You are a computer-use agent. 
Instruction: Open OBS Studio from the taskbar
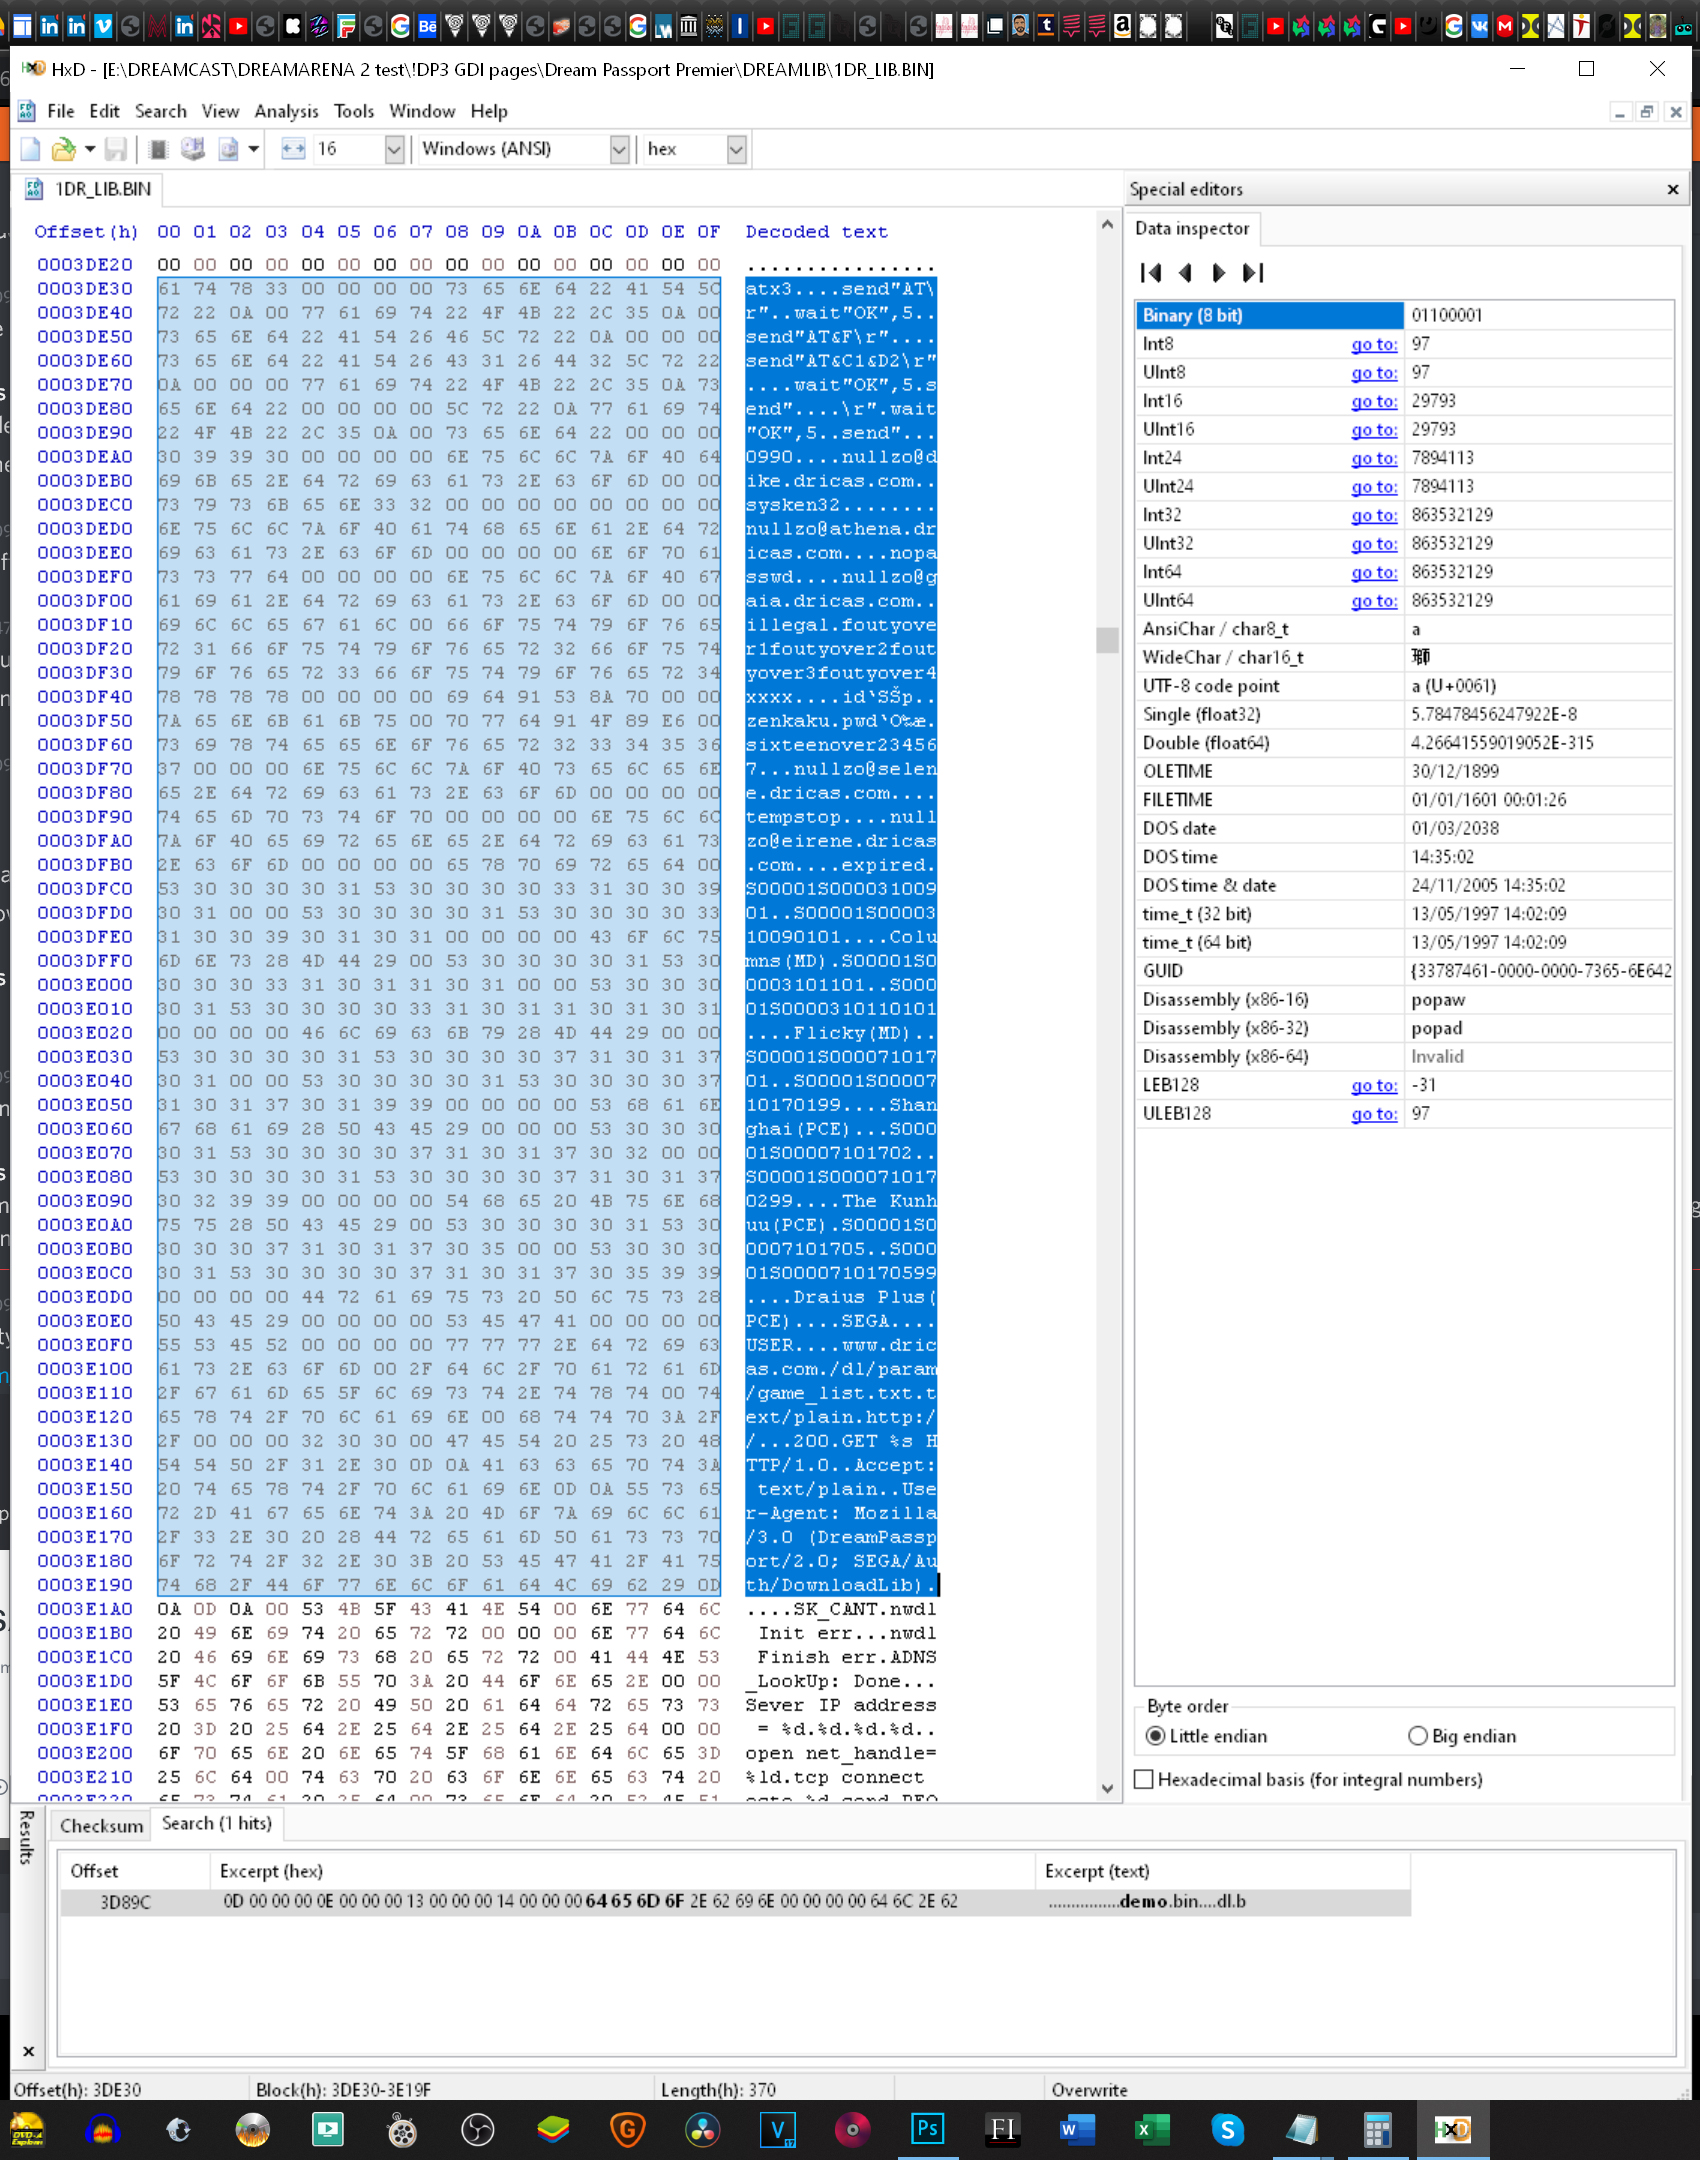point(478,2130)
